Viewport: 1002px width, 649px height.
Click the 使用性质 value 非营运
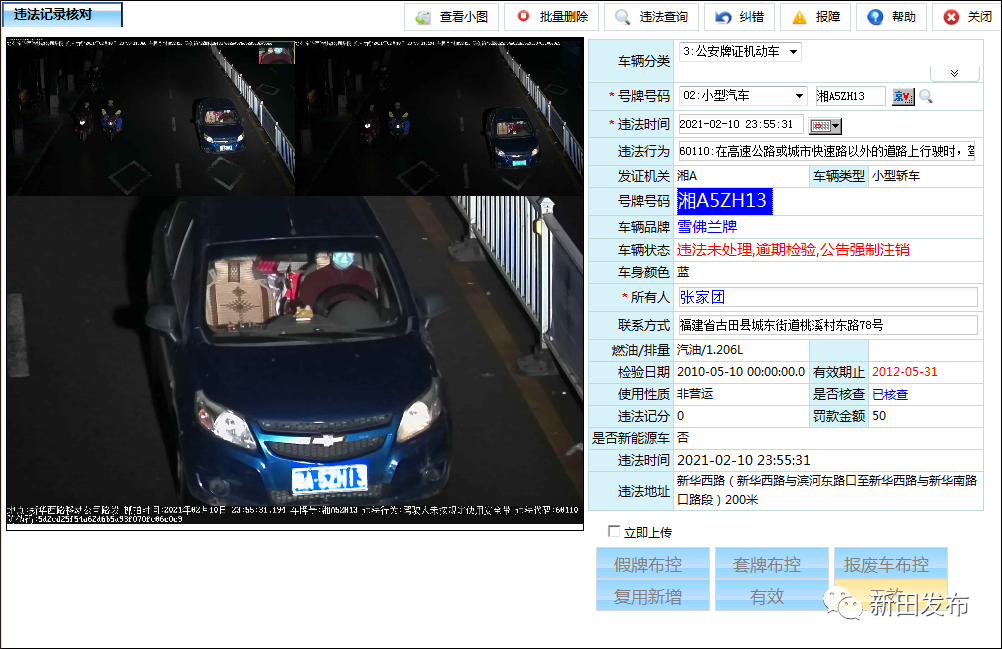tap(695, 394)
